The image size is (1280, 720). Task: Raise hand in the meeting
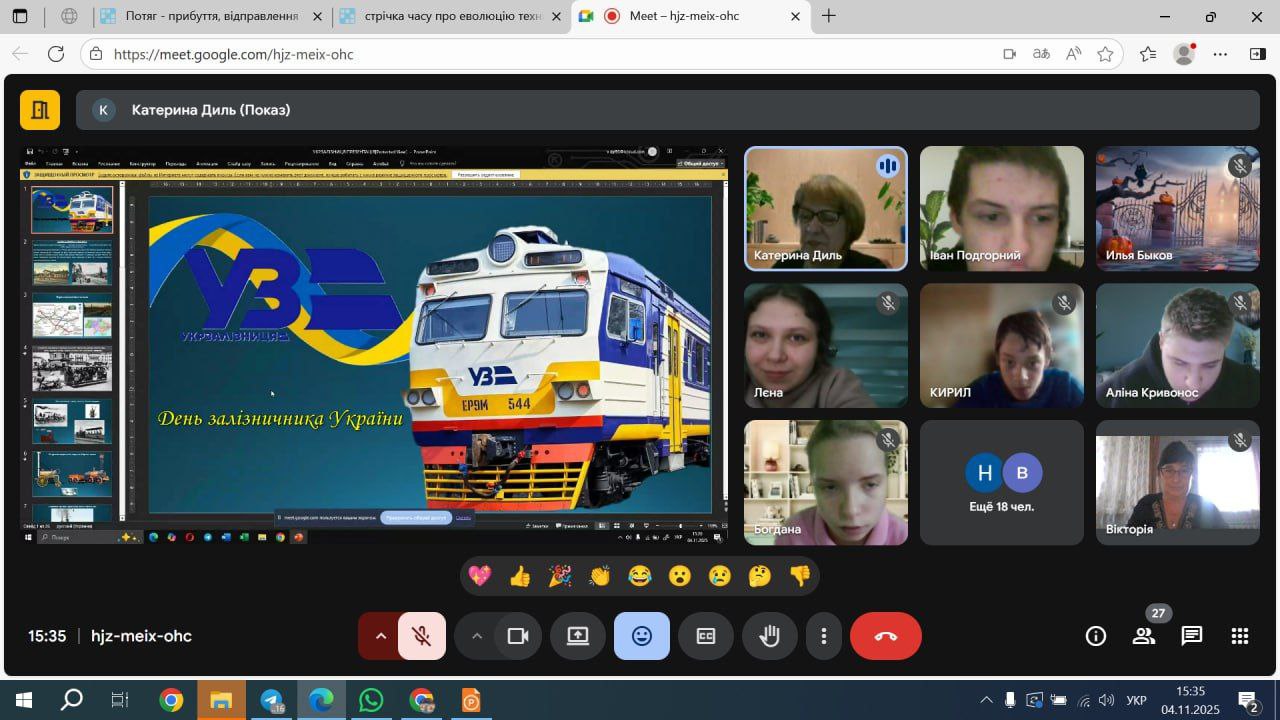point(769,636)
